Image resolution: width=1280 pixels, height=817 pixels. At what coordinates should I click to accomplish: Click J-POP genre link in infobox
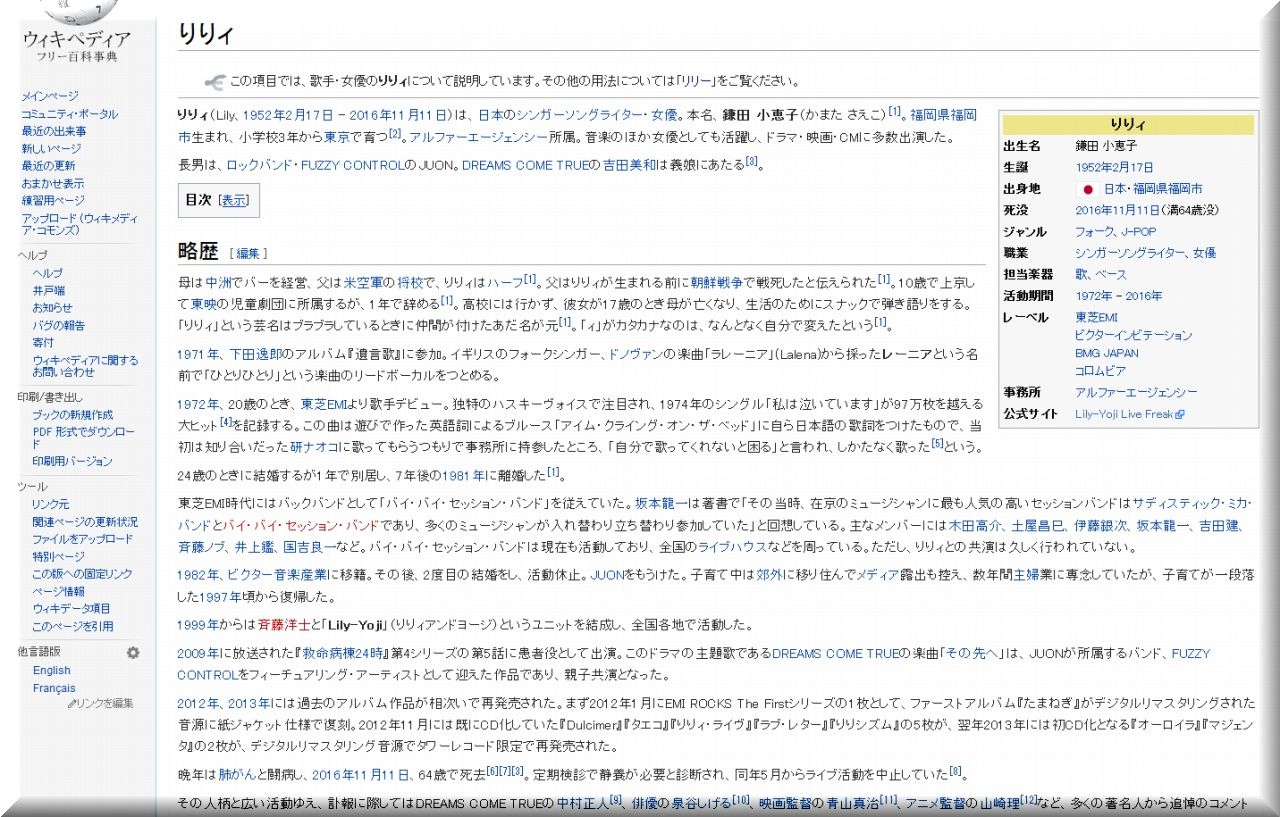[1140, 232]
